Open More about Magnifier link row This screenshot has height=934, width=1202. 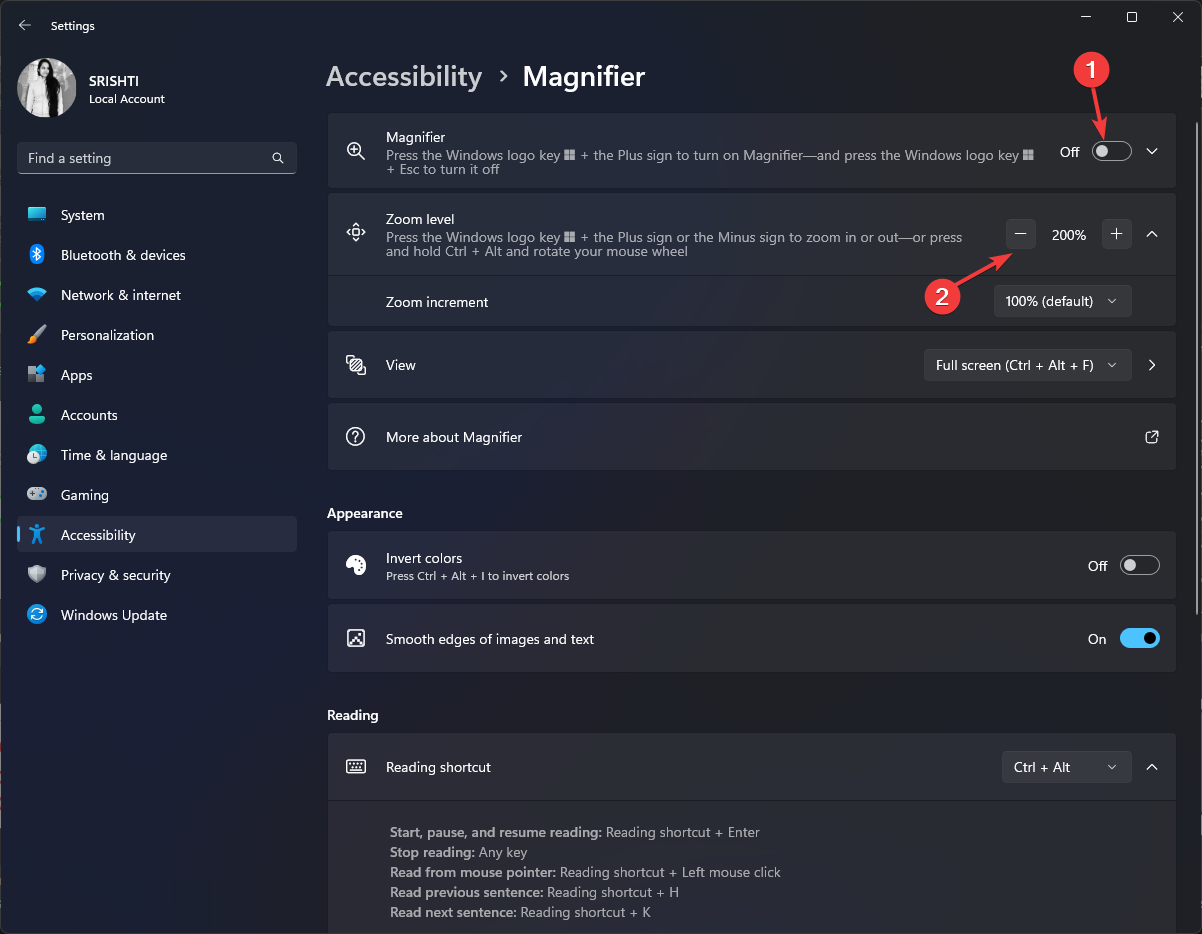pyautogui.click(x=752, y=437)
